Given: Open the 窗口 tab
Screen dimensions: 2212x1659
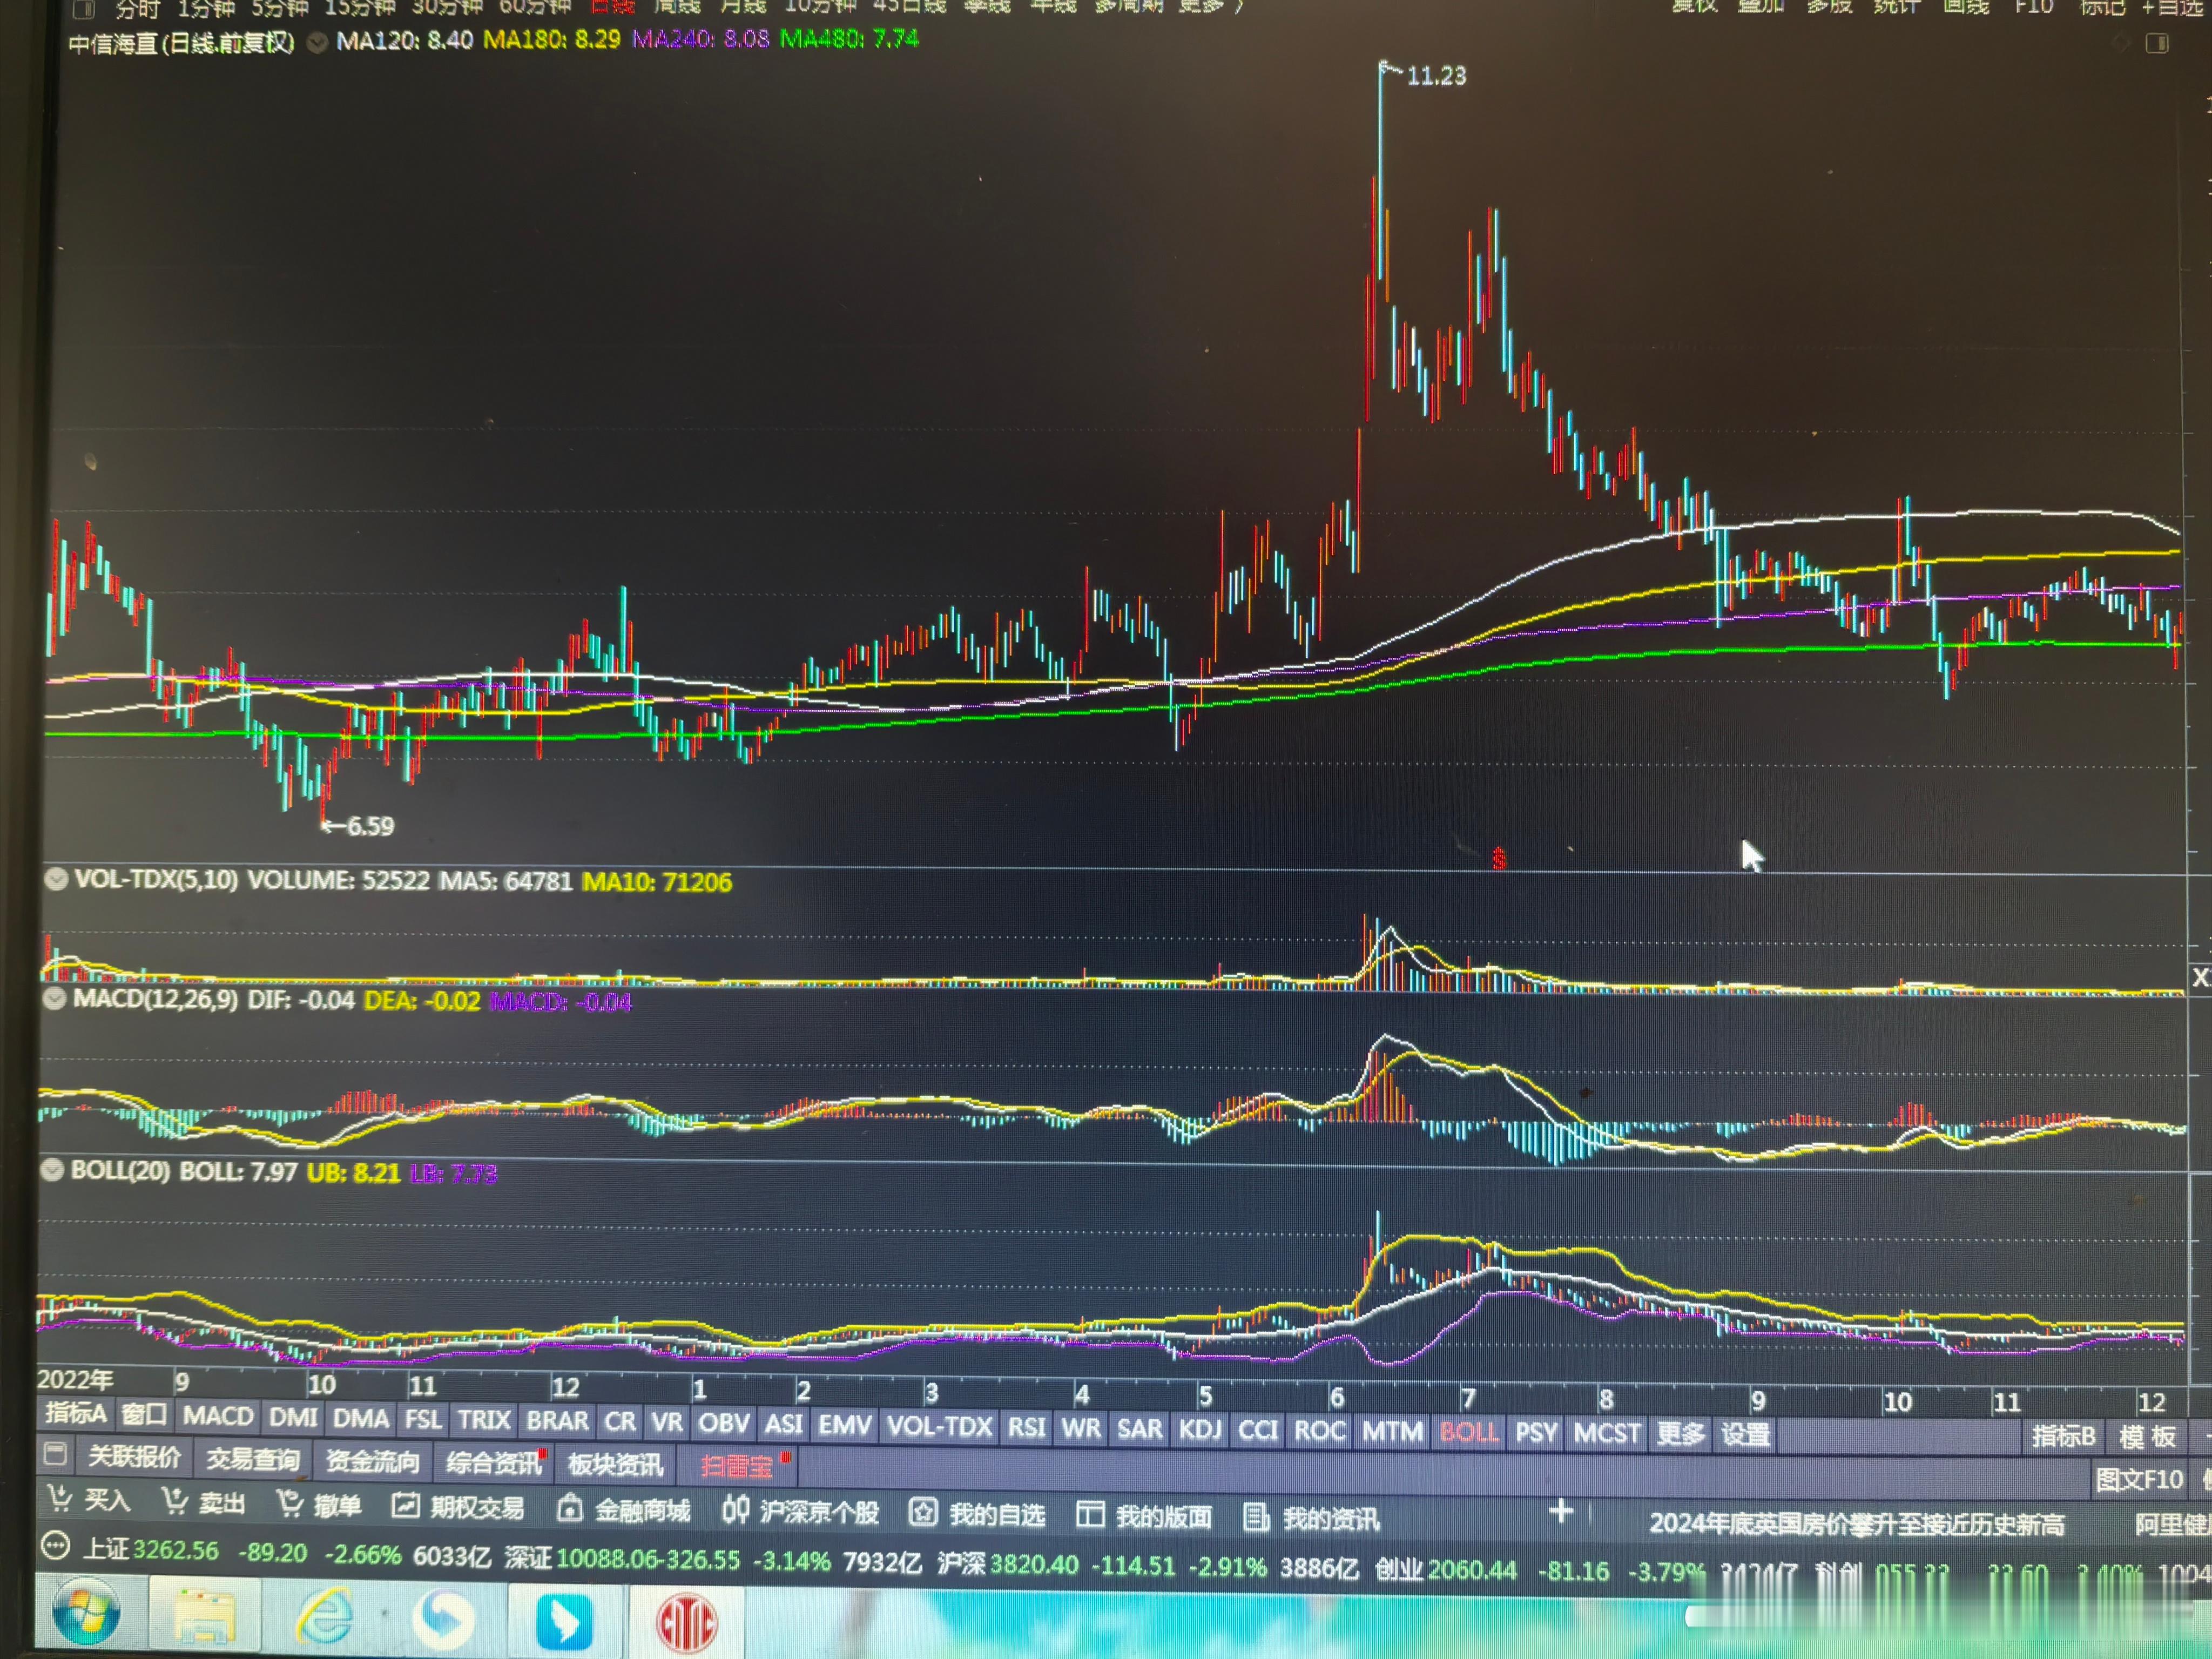Looking at the screenshot, I should tap(144, 1415).
